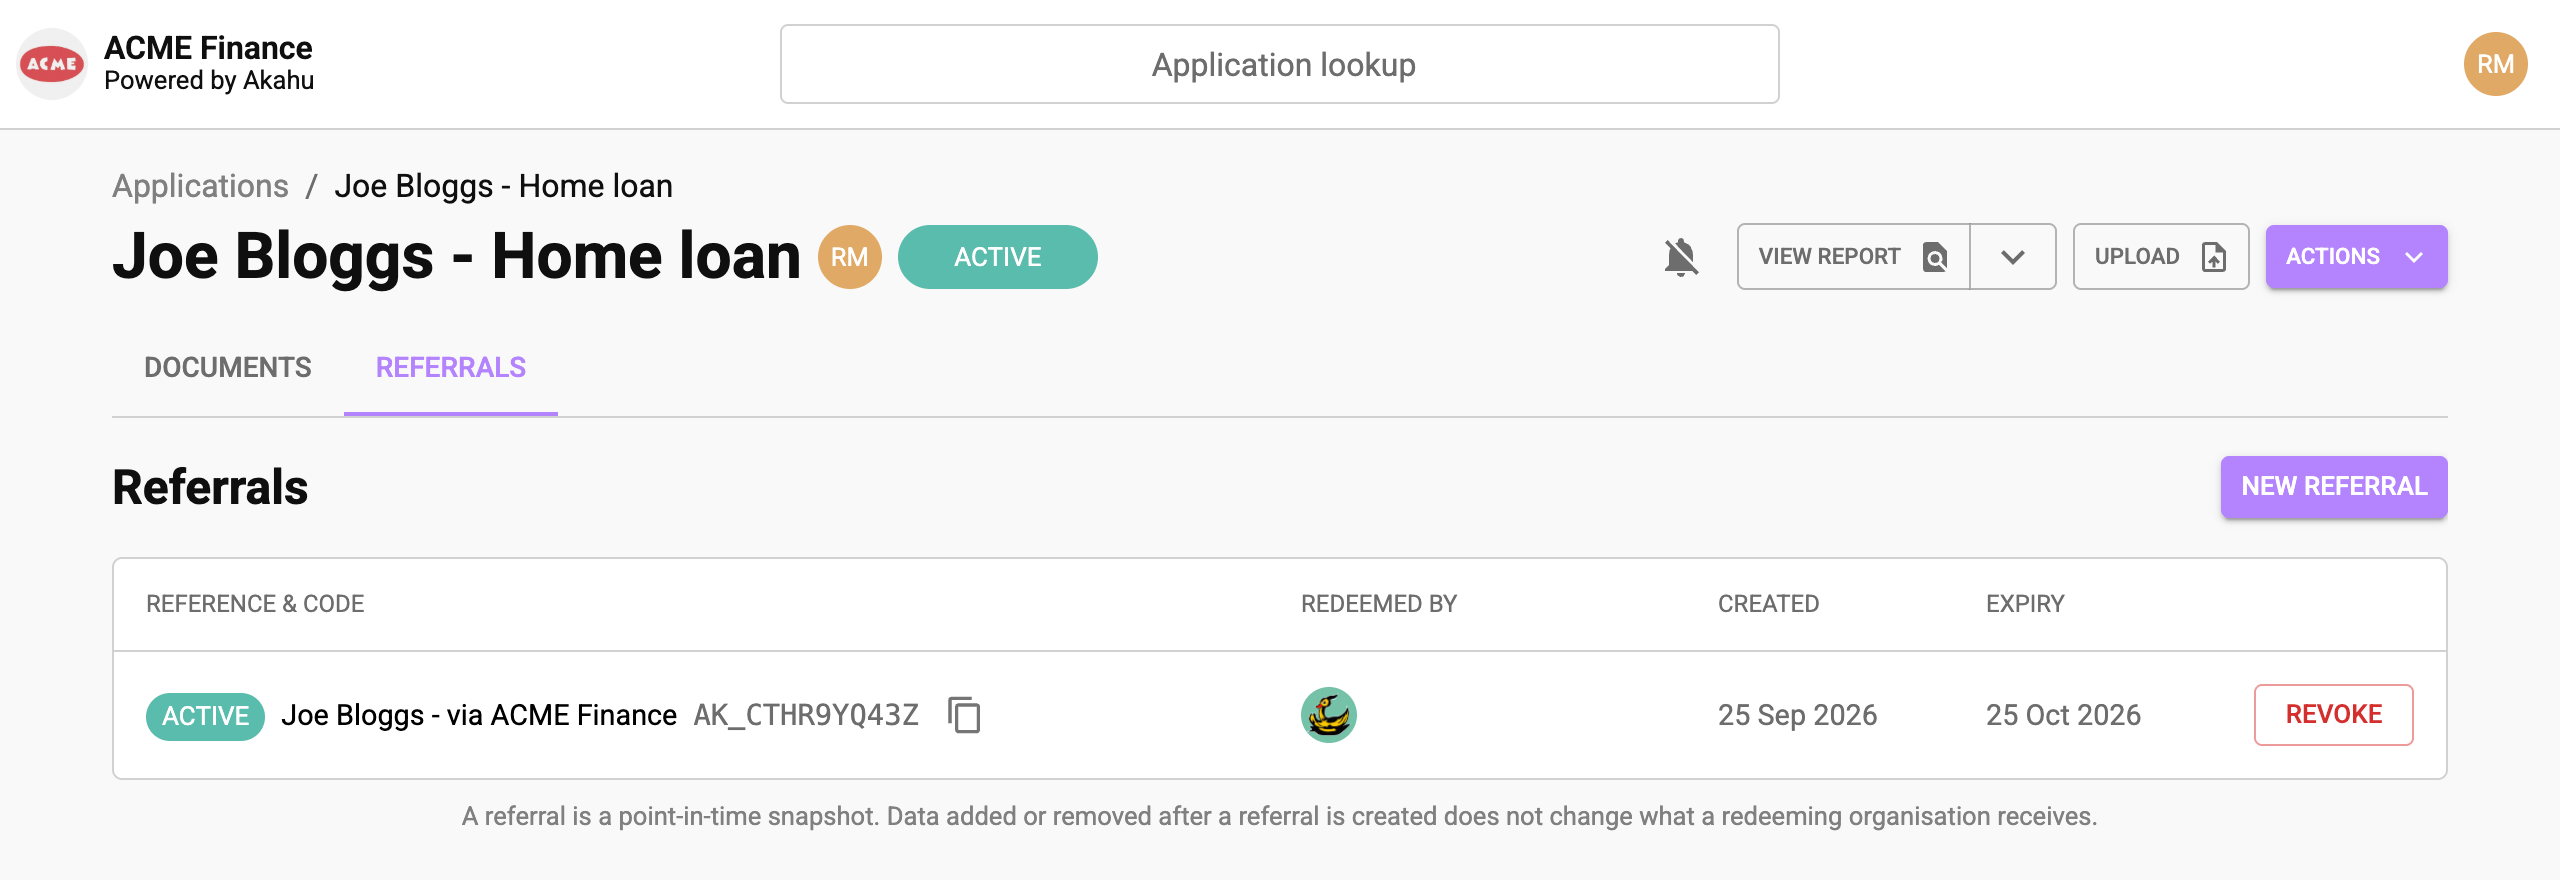Click the created date 25 Sep 2026
The image size is (2560, 880).
point(1797,715)
